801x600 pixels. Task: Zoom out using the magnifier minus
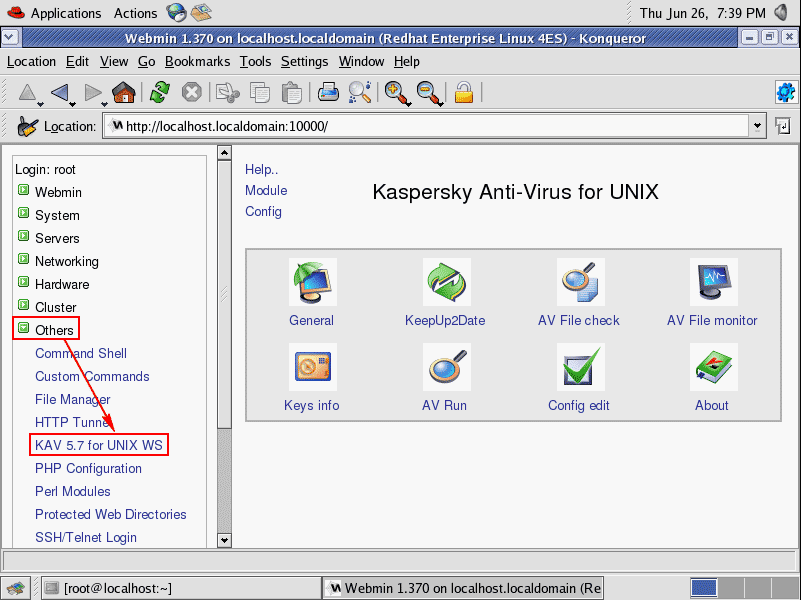pyautogui.click(x=428, y=92)
